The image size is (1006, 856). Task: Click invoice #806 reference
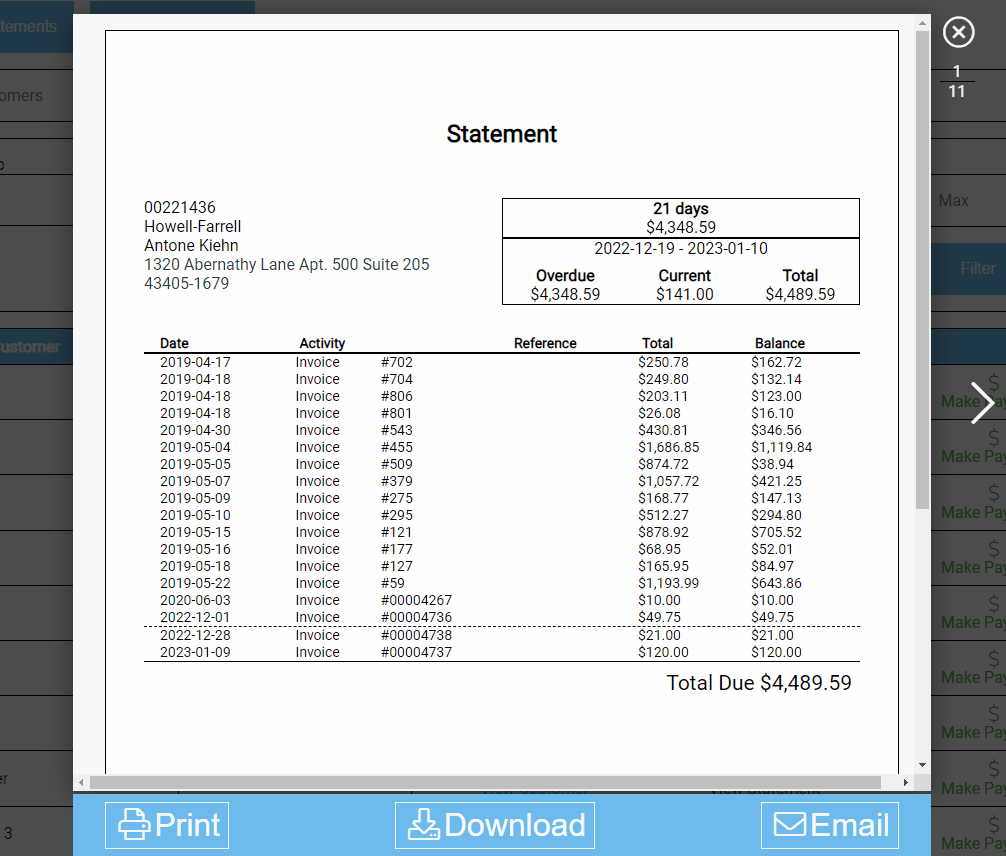(396, 397)
